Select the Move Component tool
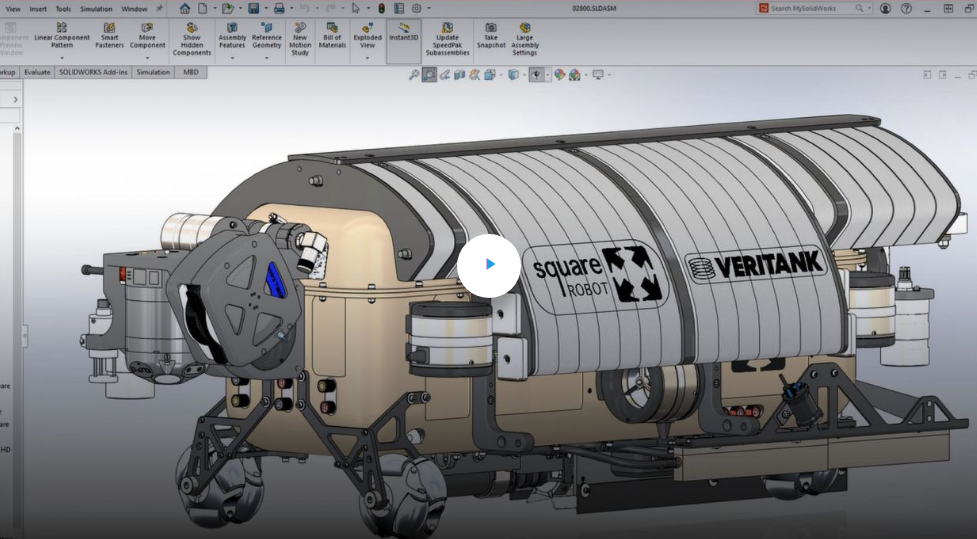Viewport: 977px width, 539px height. (147, 35)
